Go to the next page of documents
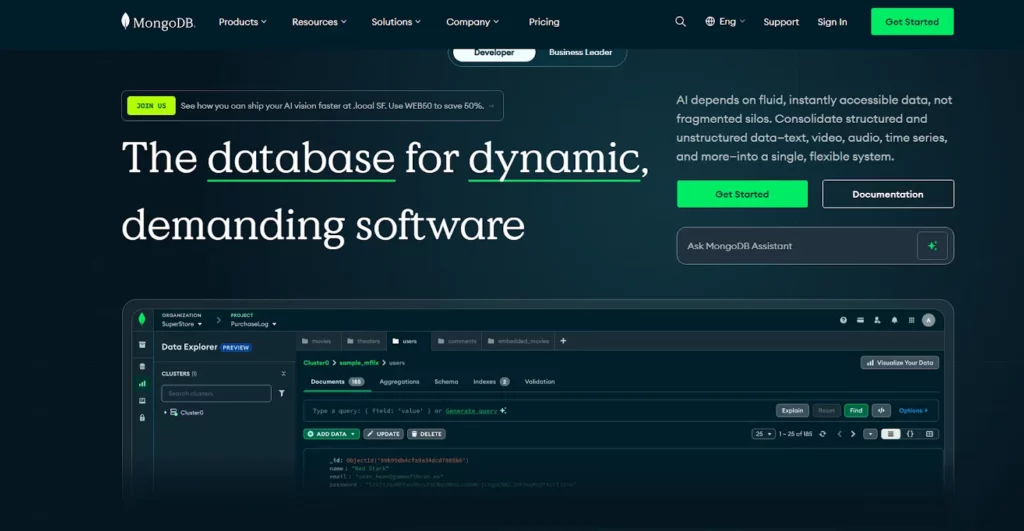The image size is (1024, 531). [x=853, y=434]
